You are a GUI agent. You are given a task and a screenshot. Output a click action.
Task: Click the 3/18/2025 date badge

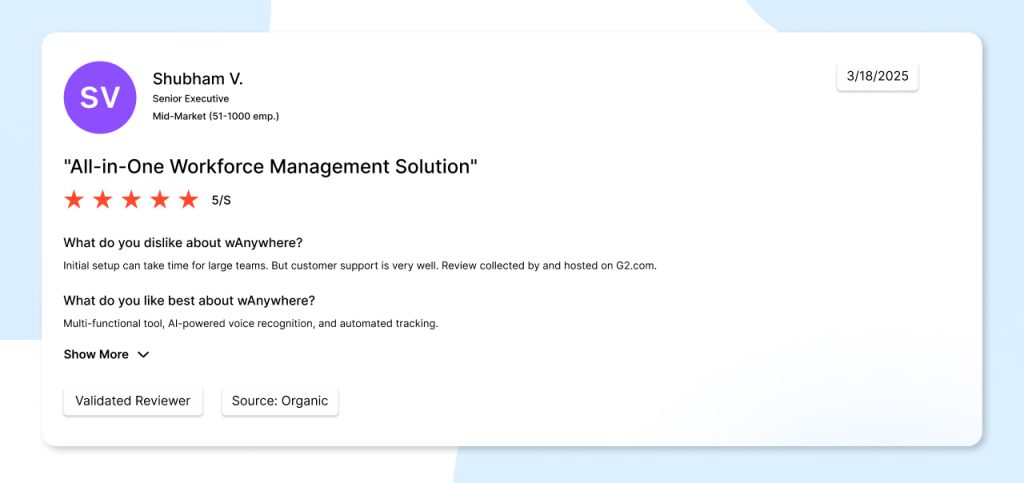point(877,76)
